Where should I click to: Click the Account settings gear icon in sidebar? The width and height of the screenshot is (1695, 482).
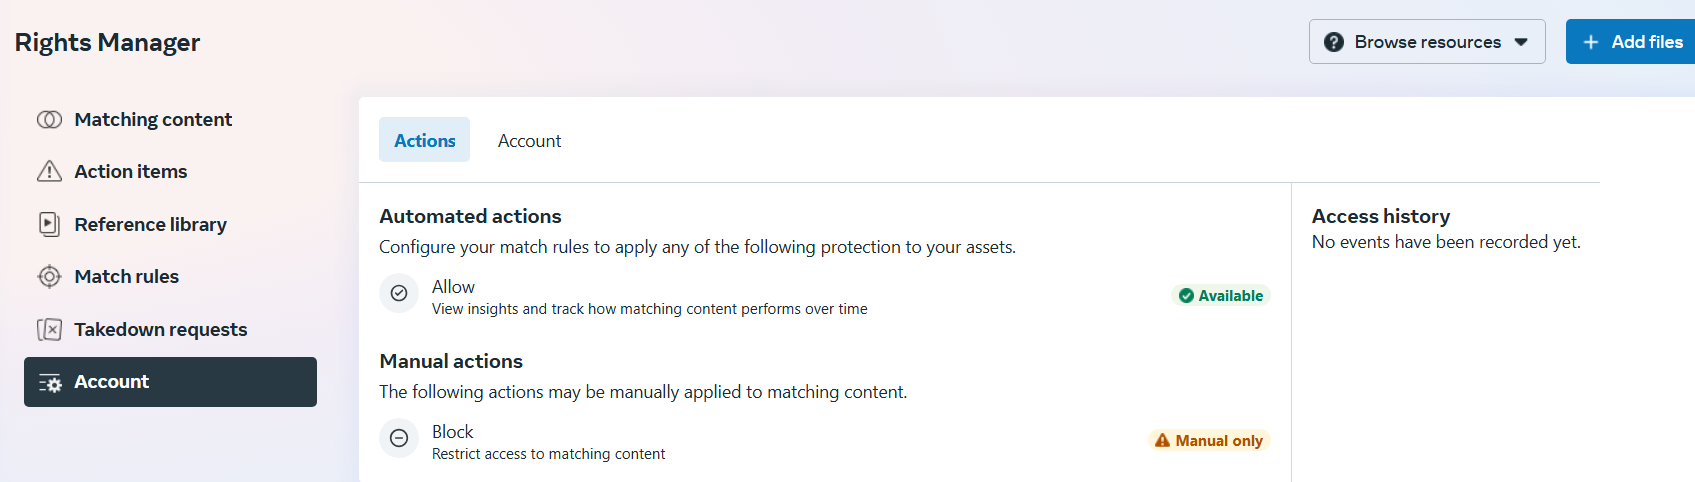(x=49, y=383)
